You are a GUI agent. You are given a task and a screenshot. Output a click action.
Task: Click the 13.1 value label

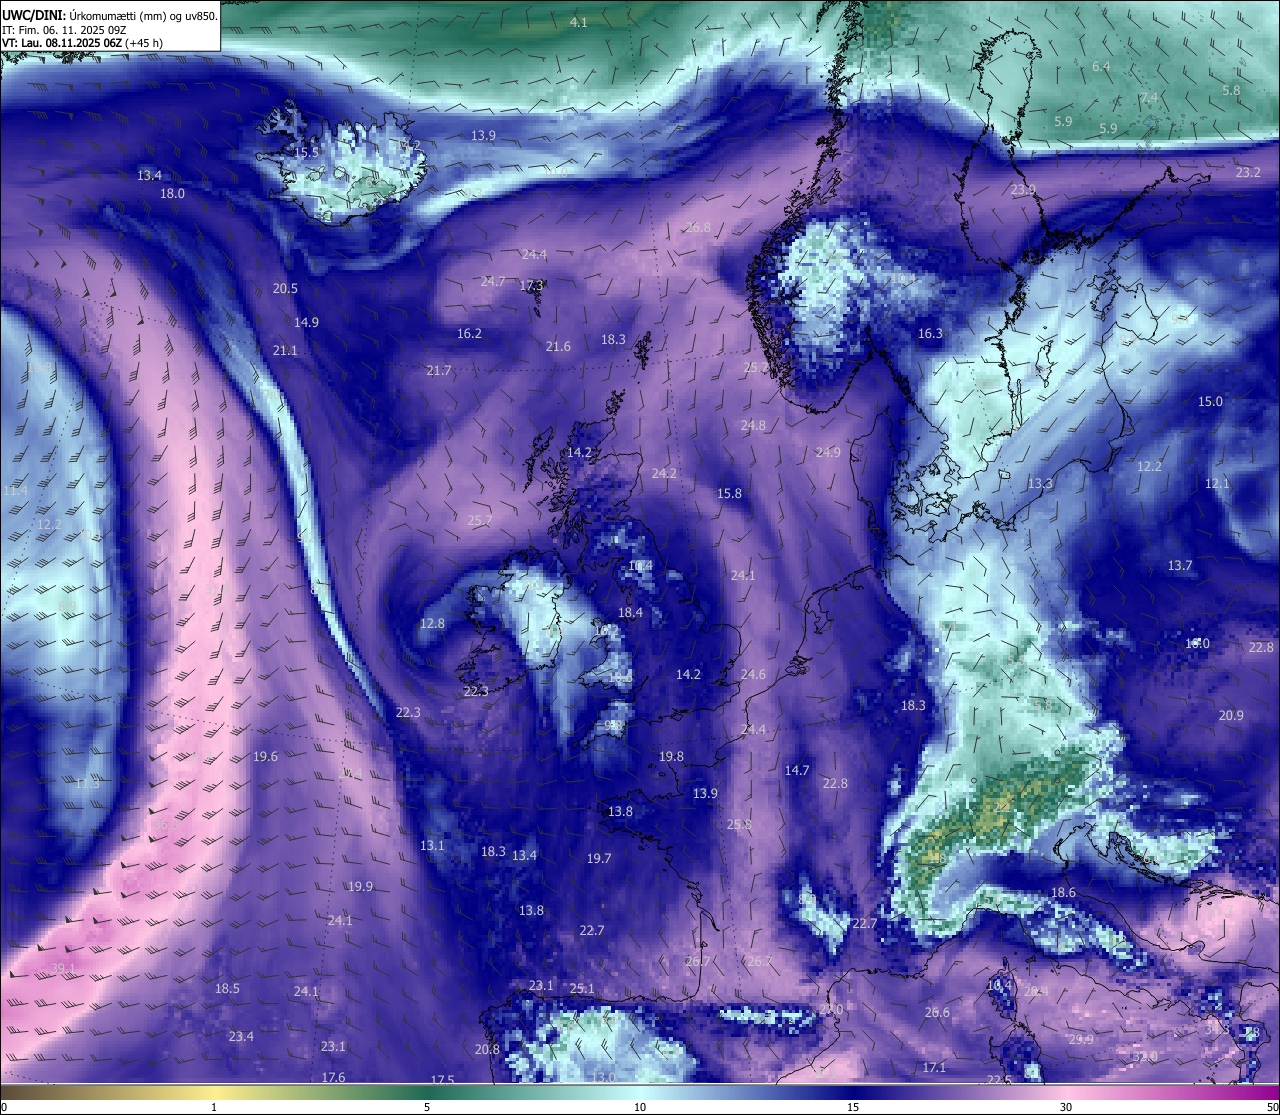click(432, 845)
